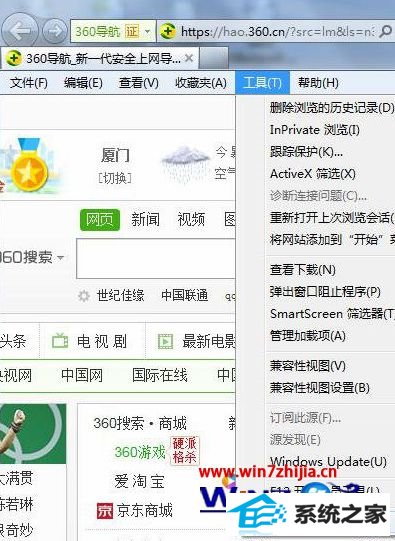The height and width of the screenshot is (541, 395).
Task: Expand the 360搜索 engine dropdown arrow
Action: pyautogui.click(x=61, y=257)
